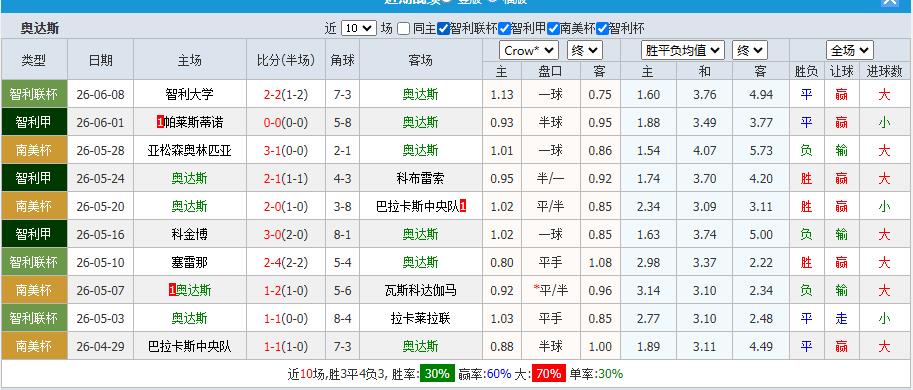Image resolution: width=913 pixels, height=390 pixels.
Task: Open the 终 dropdown next to 胜平负均值
Action: 750,51
